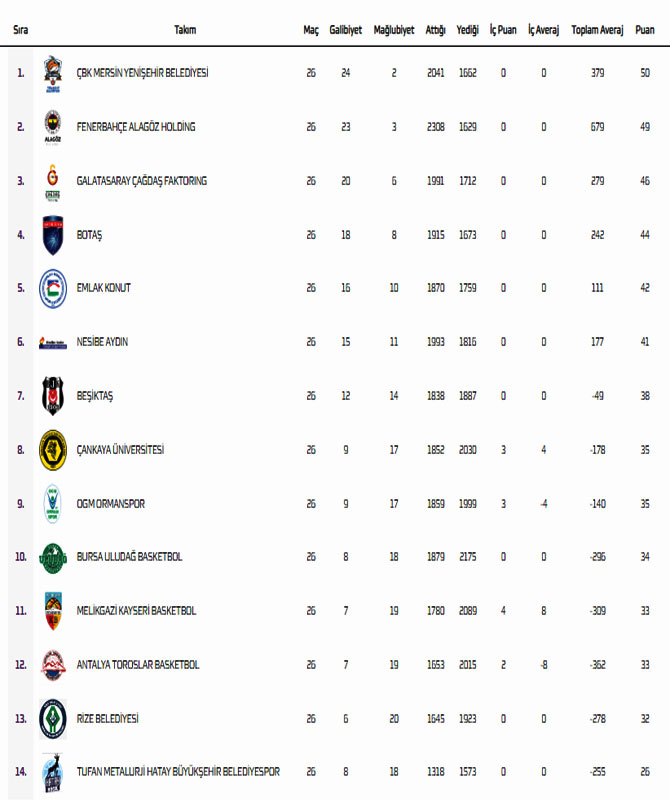
Task: Click the Sıra column header
Action: click(x=20, y=30)
